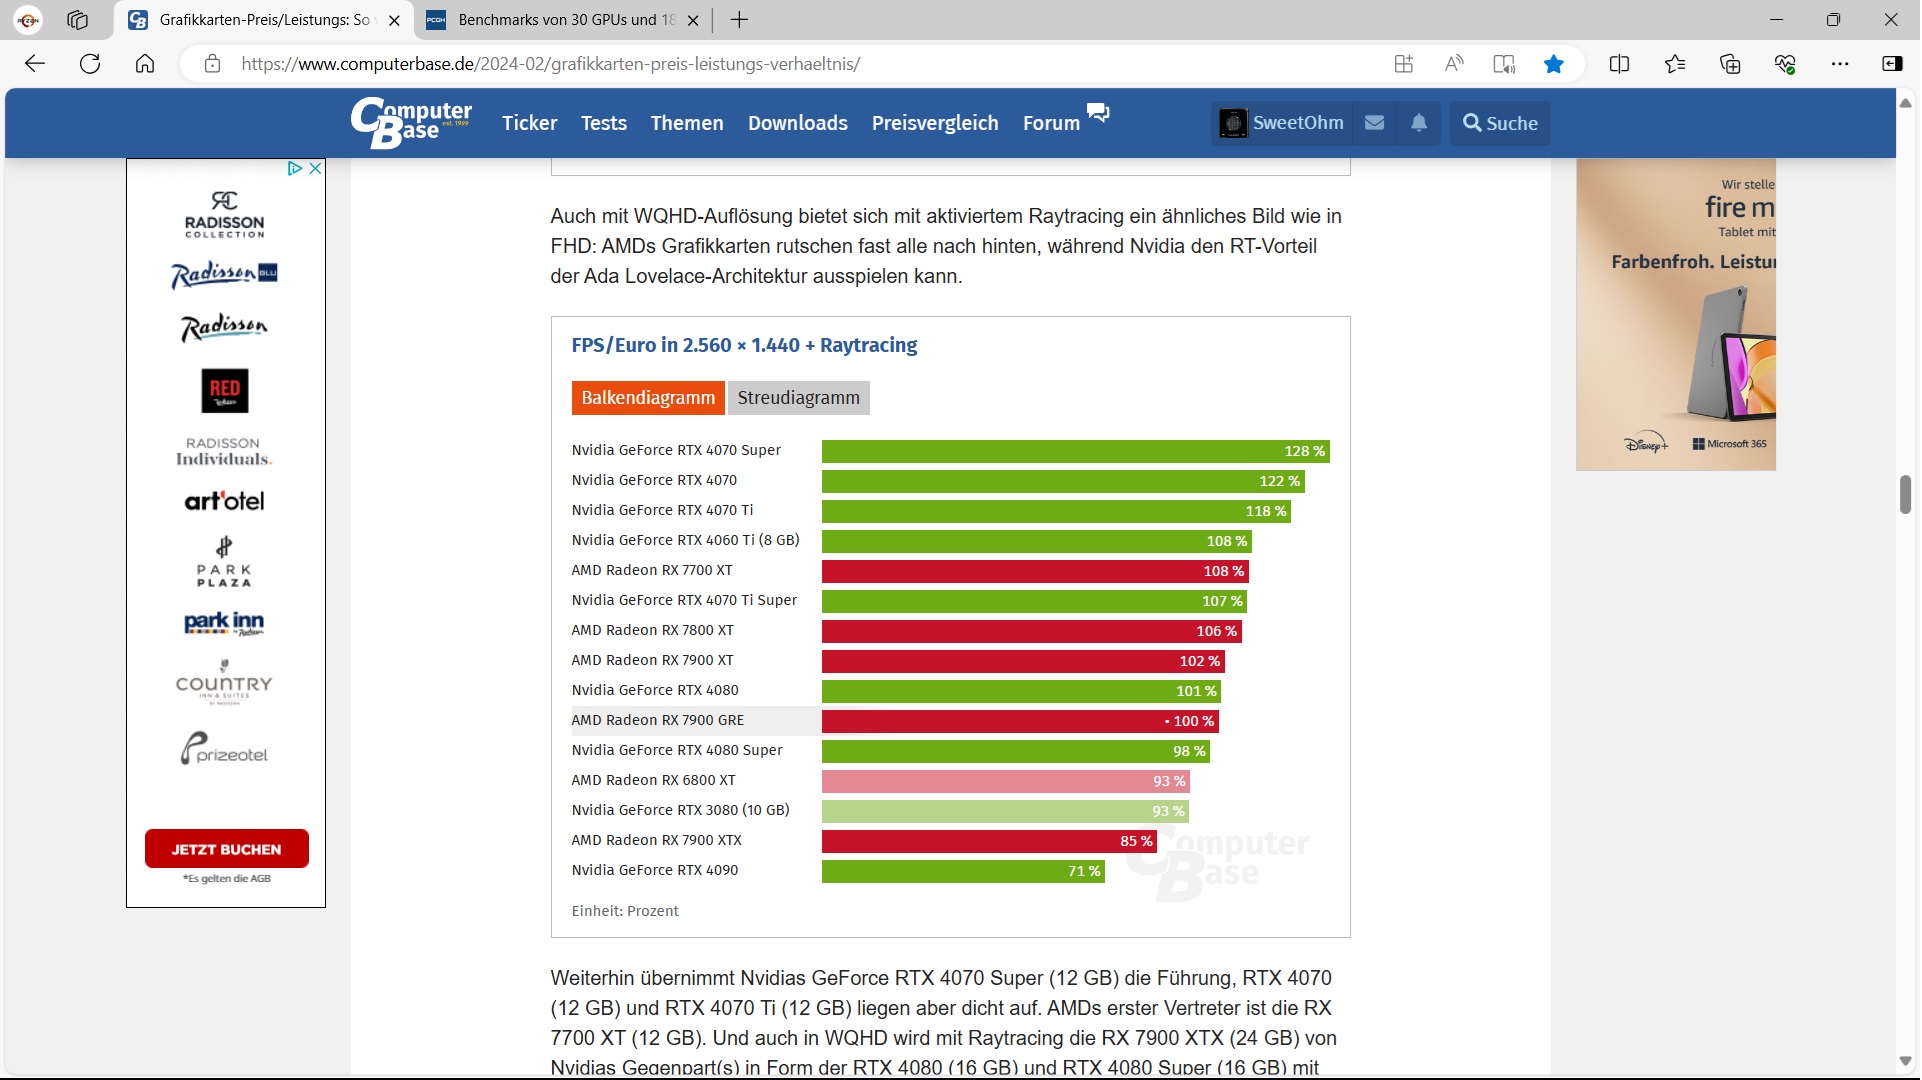Viewport: 1922px width, 1080px height.
Task: Select the Balkendiagramm chart view
Action: (648, 398)
